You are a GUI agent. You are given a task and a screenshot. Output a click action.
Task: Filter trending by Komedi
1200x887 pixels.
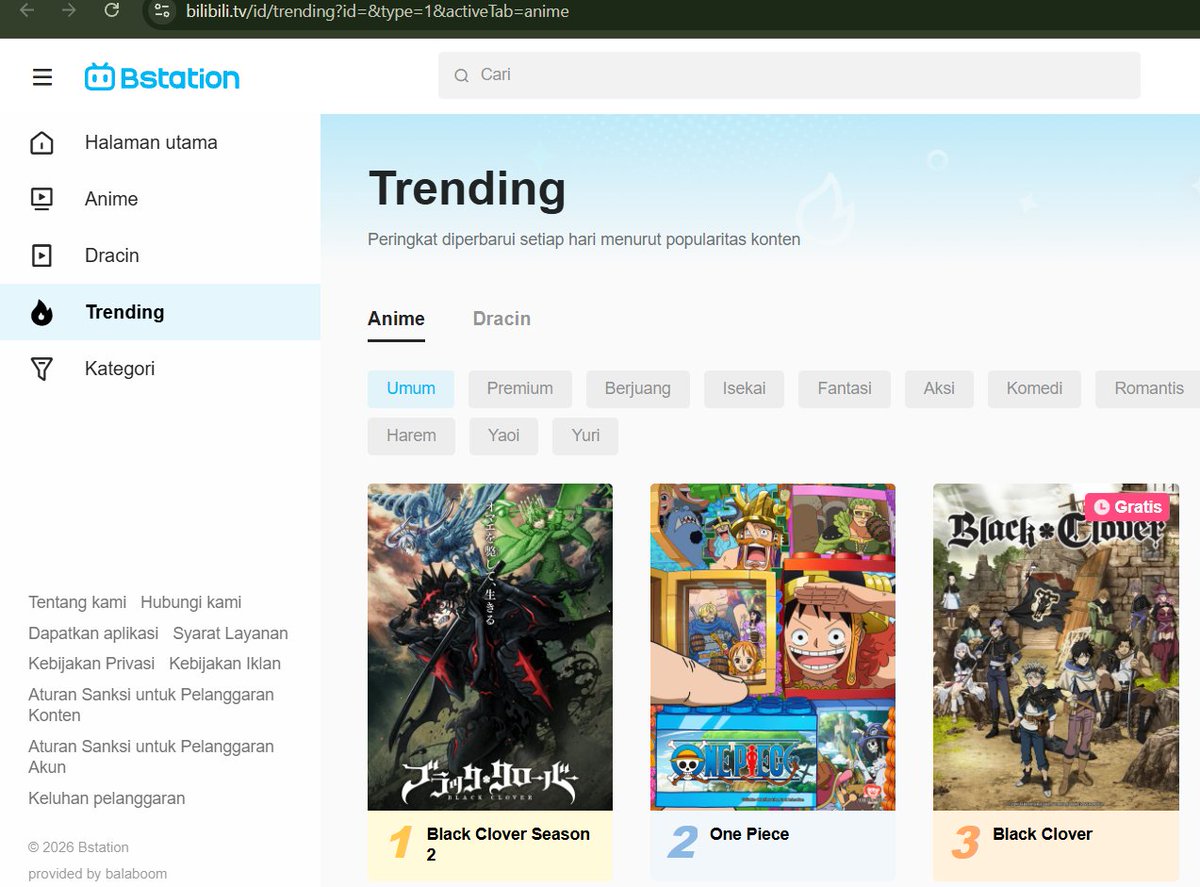(1034, 389)
